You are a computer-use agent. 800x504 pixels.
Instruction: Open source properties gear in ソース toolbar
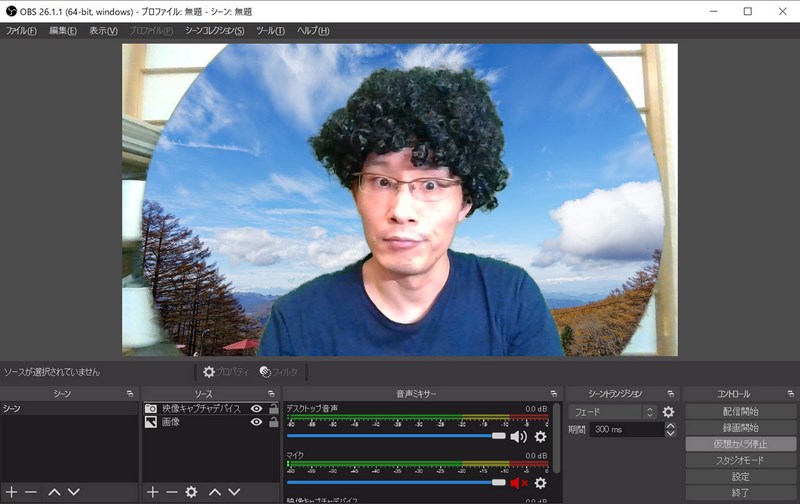tap(191, 492)
